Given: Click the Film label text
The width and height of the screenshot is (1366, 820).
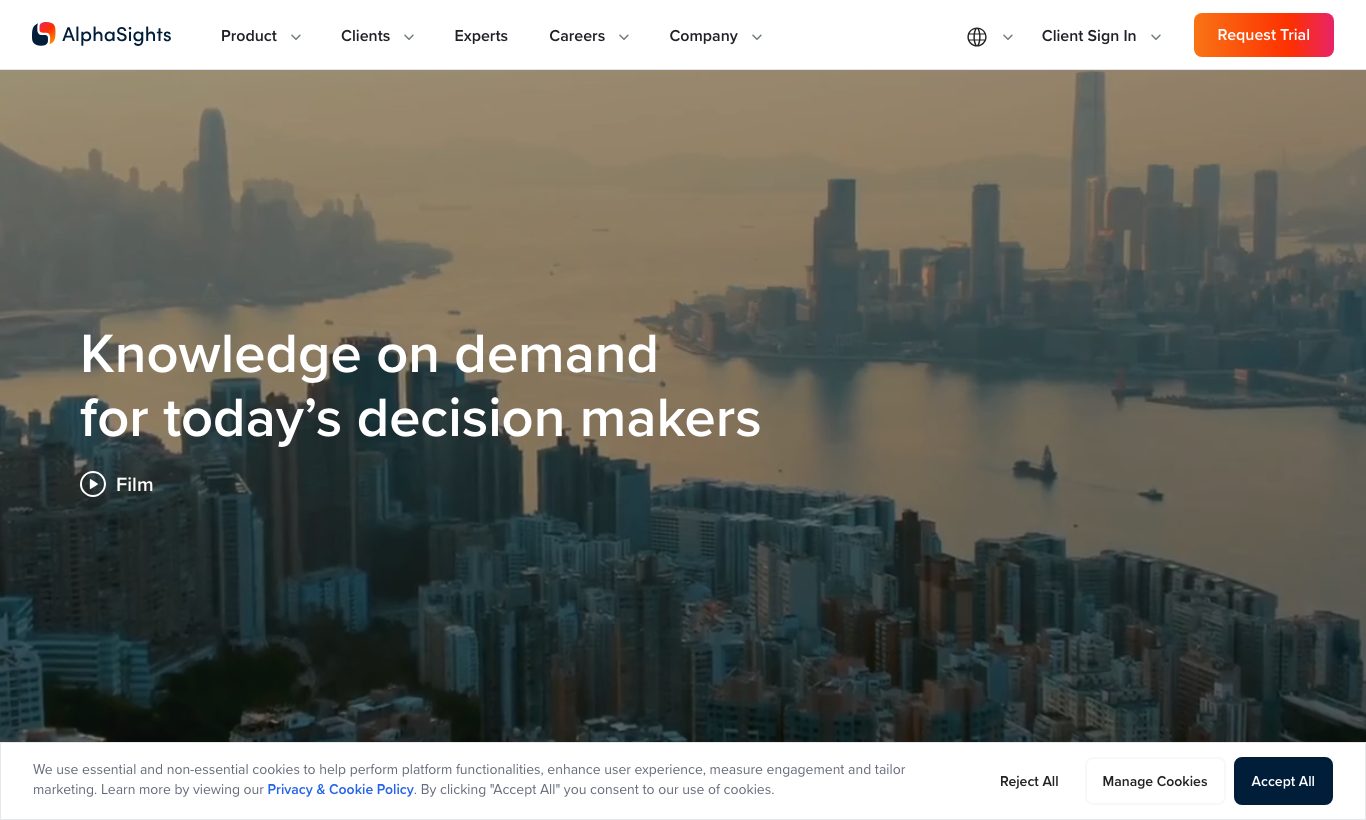Looking at the screenshot, I should (134, 484).
